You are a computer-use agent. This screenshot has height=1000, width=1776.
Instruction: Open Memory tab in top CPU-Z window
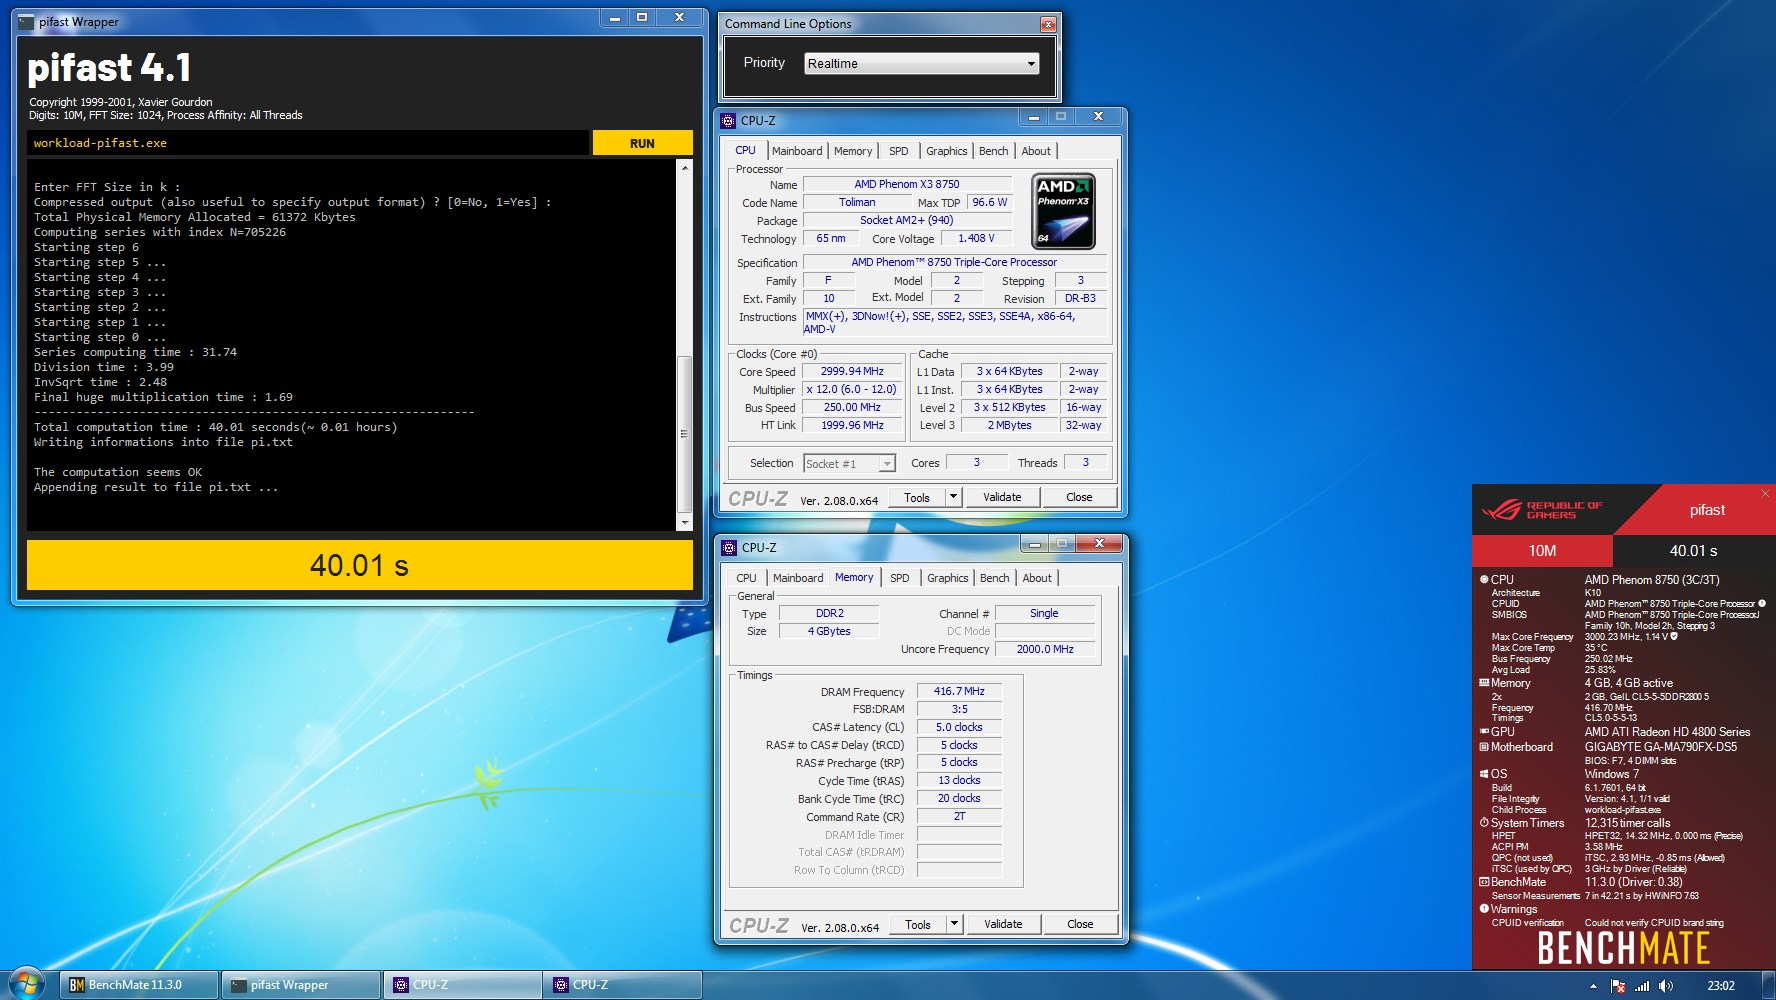tap(853, 151)
